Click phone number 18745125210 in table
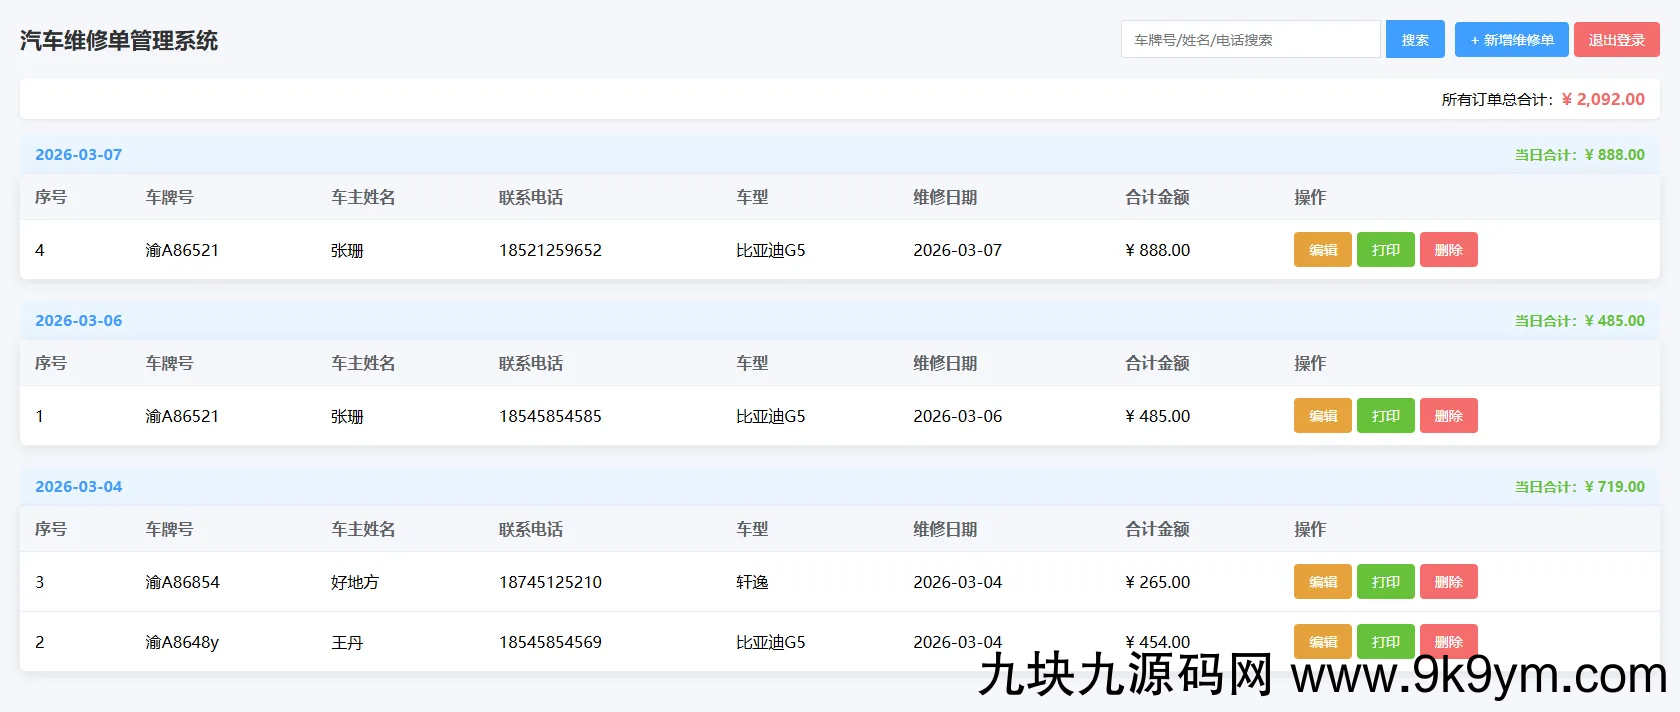Image resolution: width=1680 pixels, height=712 pixels. coord(550,582)
